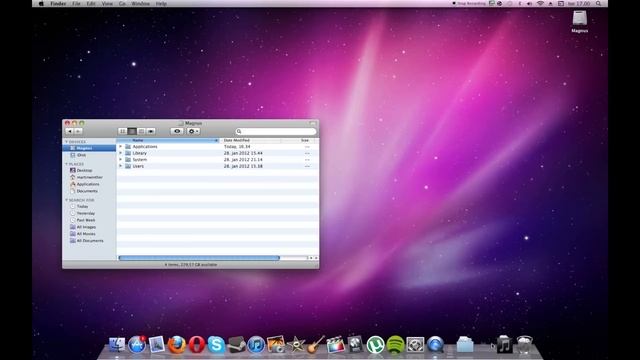Open iTunes from the Dock
Viewport: 640px width, 360px height.
tap(256, 345)
